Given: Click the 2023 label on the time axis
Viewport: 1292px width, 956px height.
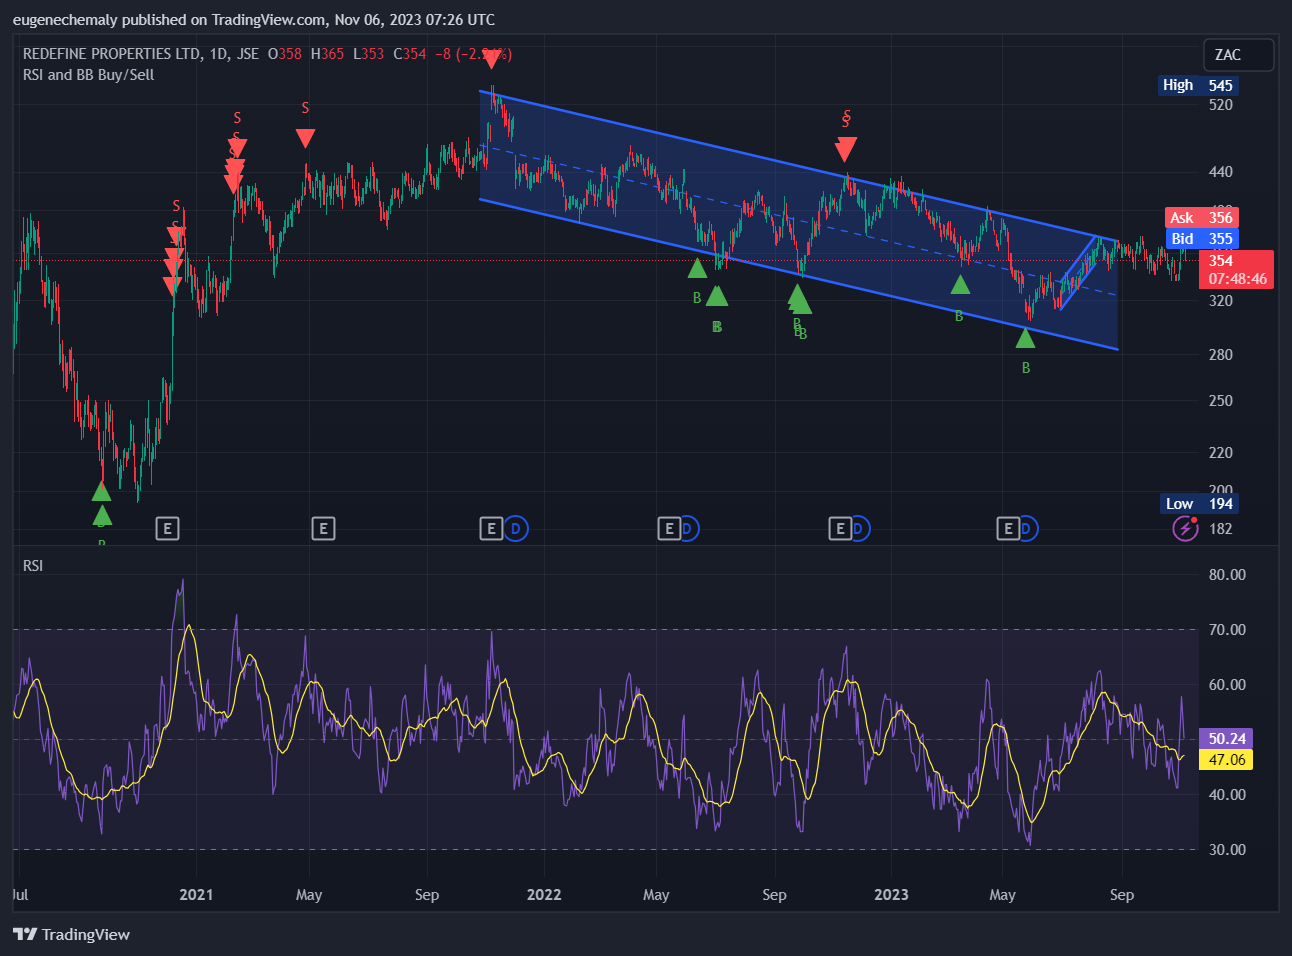Looking at the screenshot, I should (x=891, y=895).
